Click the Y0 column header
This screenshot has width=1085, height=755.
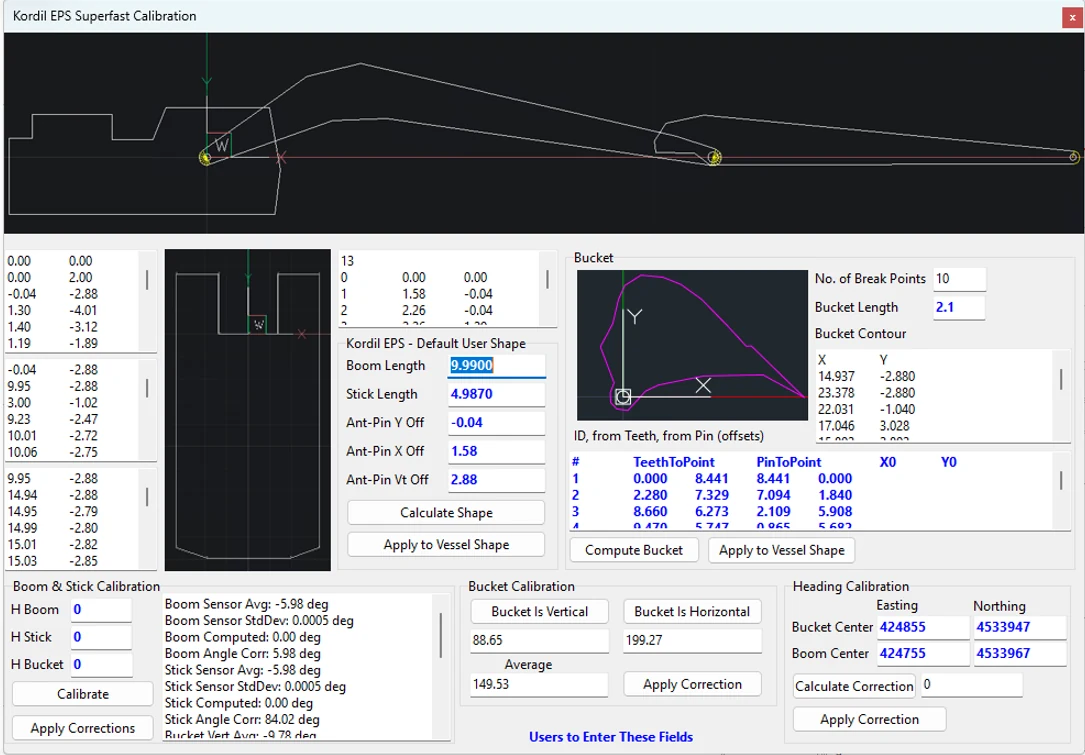coord(949,462)
